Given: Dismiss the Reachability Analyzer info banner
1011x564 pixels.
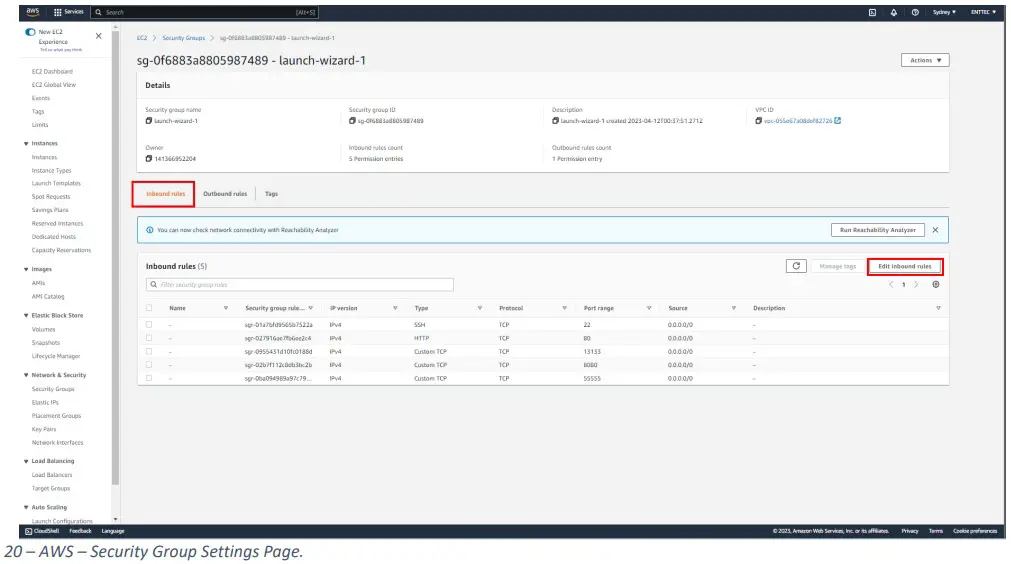Looking at the screenshot, I should pos(935,230).
